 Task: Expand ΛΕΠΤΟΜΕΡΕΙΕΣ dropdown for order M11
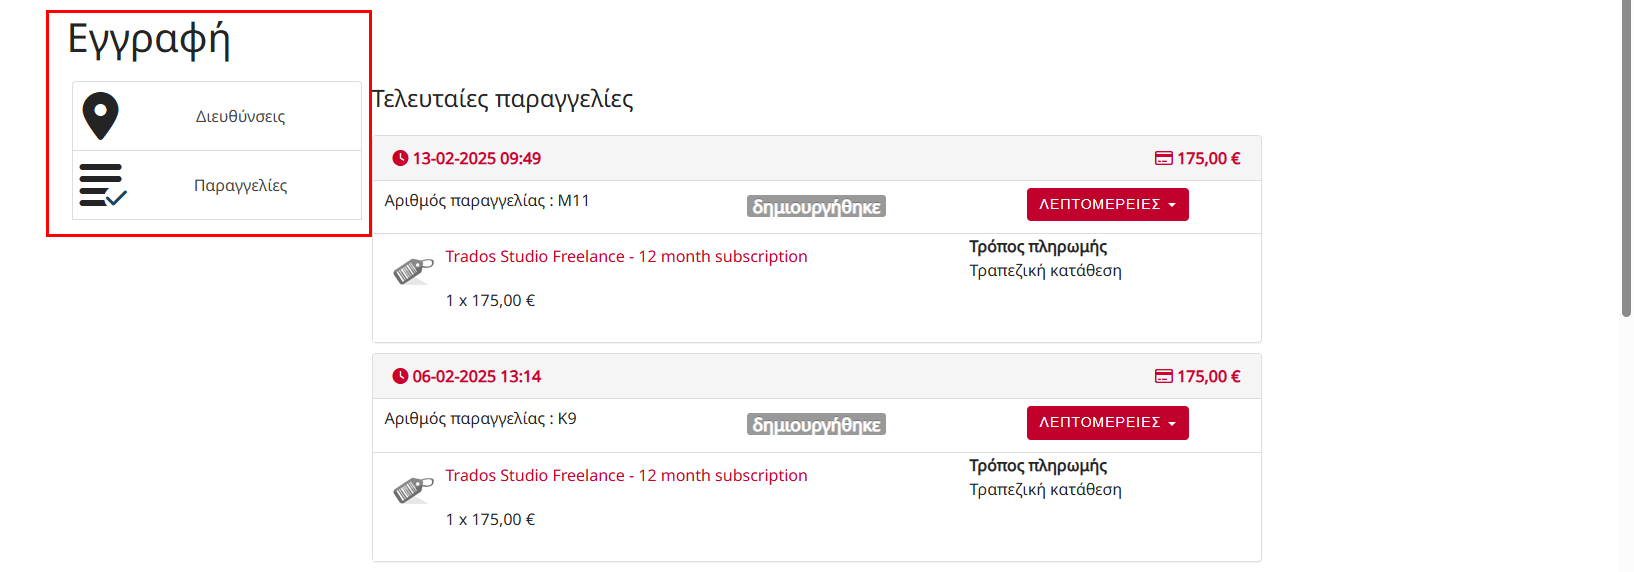[x=1107, y=204]
